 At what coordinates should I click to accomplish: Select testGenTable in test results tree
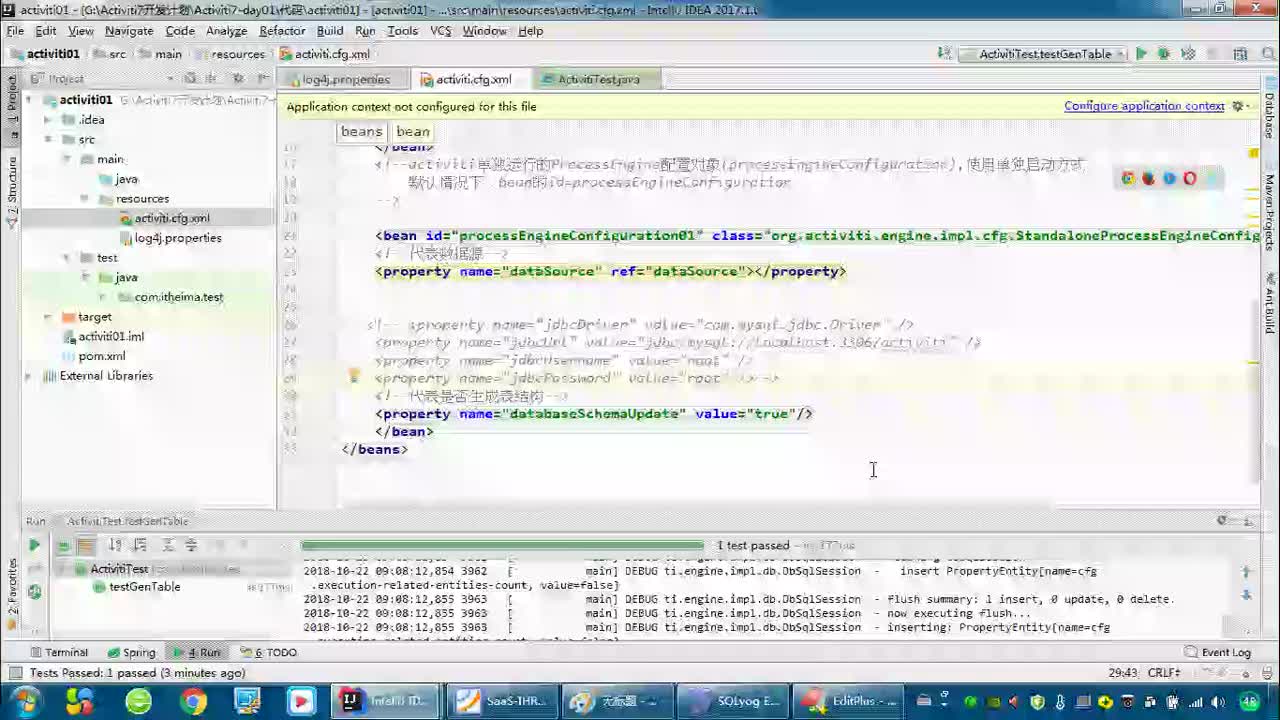tap(144, 587)
